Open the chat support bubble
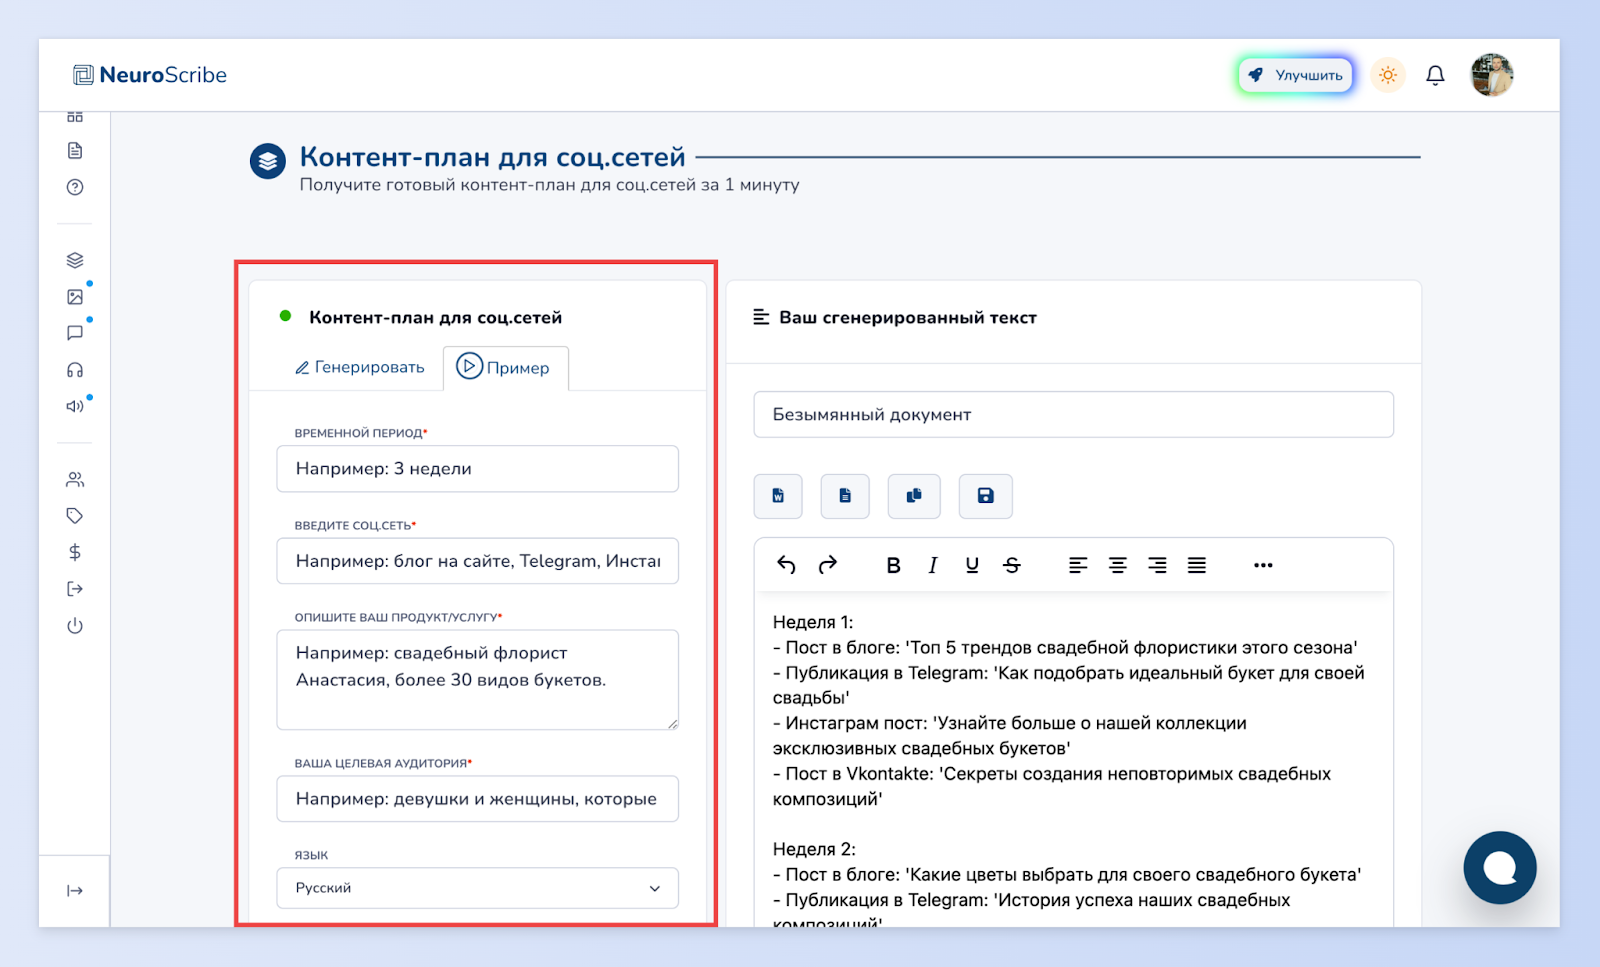The width and height of the screenshot is (1600, 967). click(x=1499, y=868)
